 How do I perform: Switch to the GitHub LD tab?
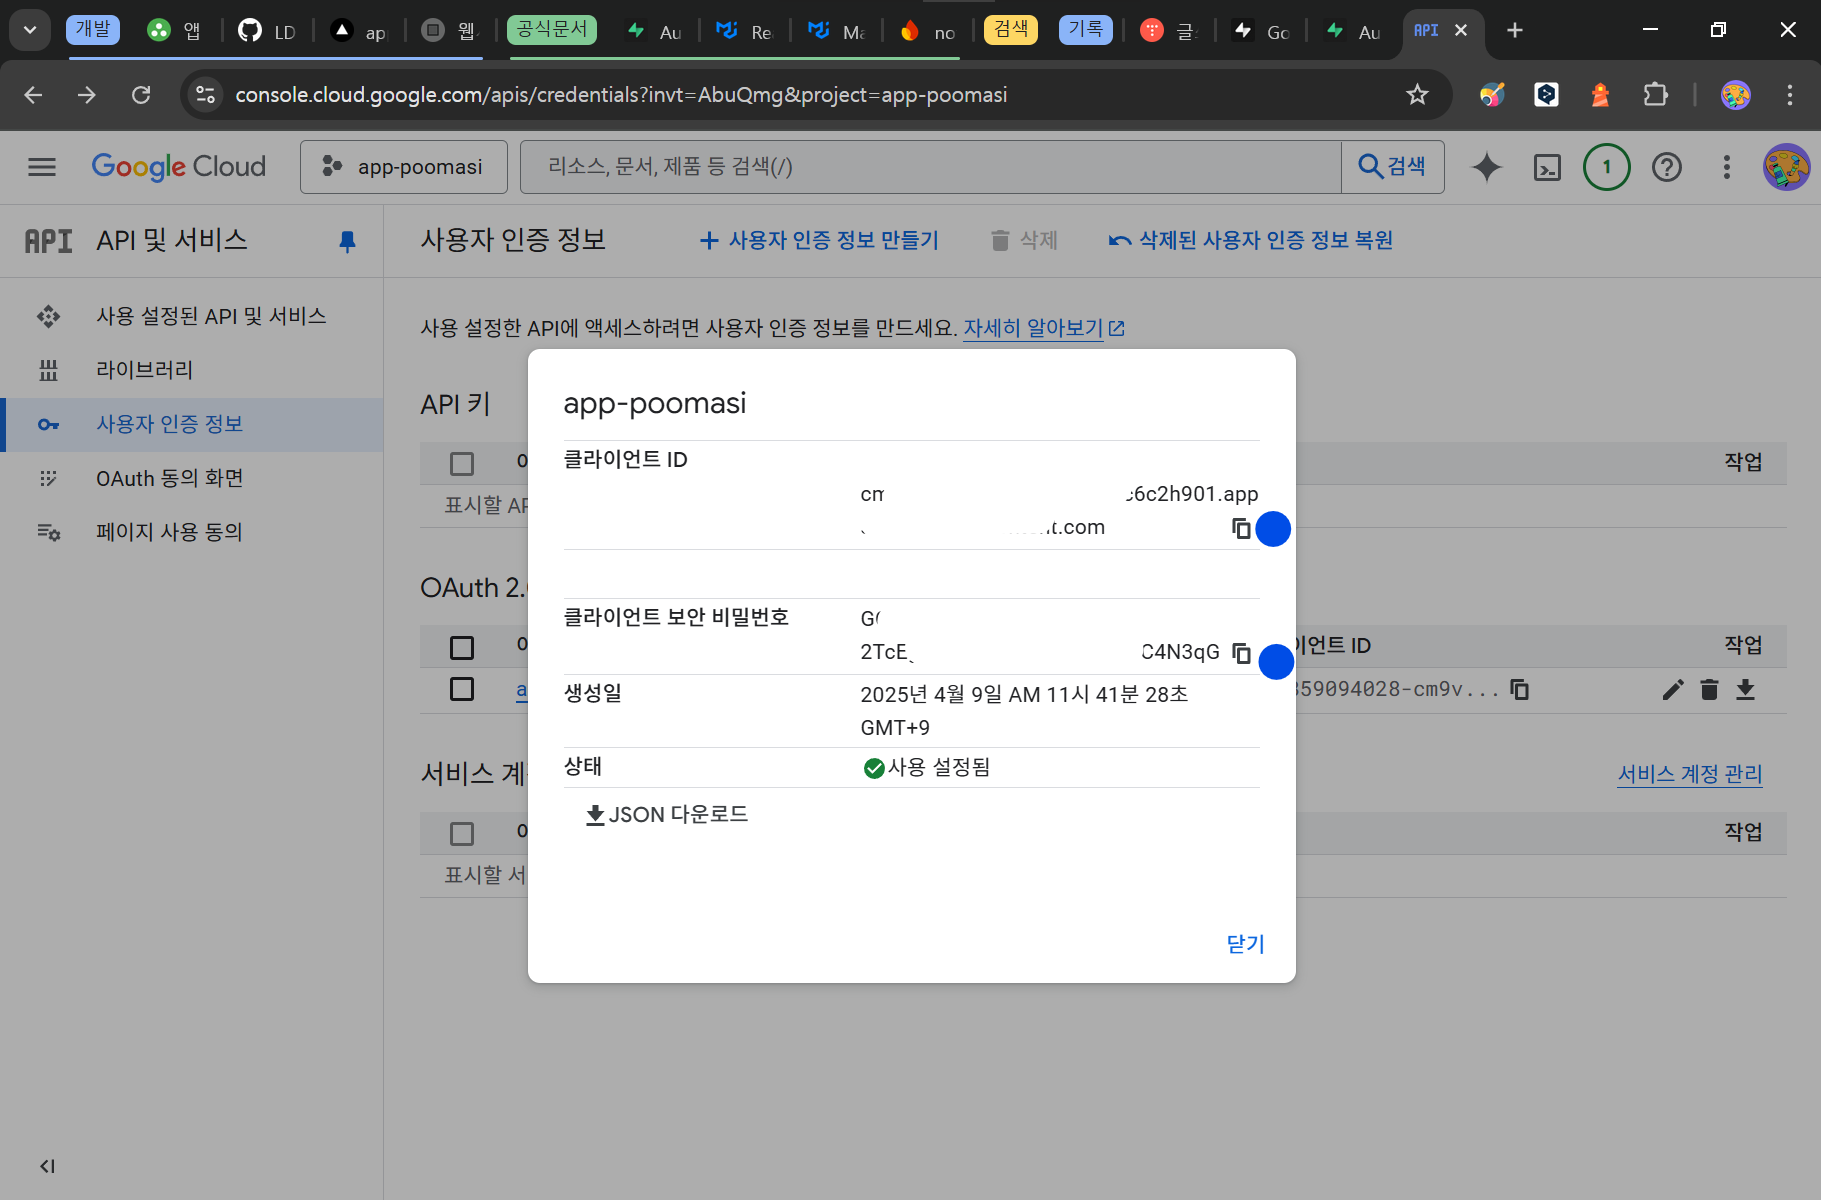tap(267, 31)
